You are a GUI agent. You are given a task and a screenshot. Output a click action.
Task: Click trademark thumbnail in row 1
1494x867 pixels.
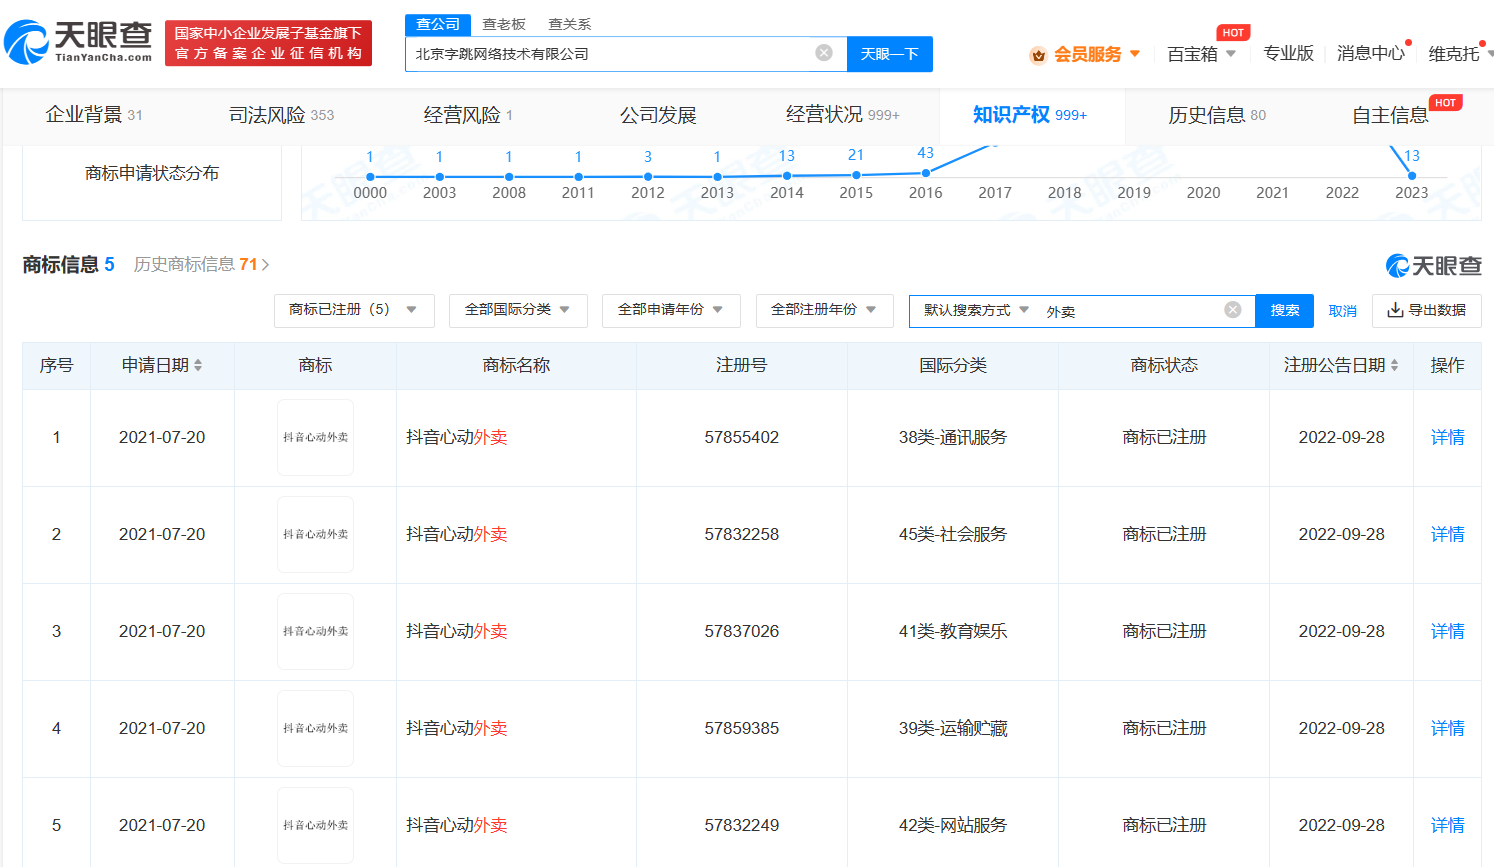pyautogui.click(x=315, y=437)
